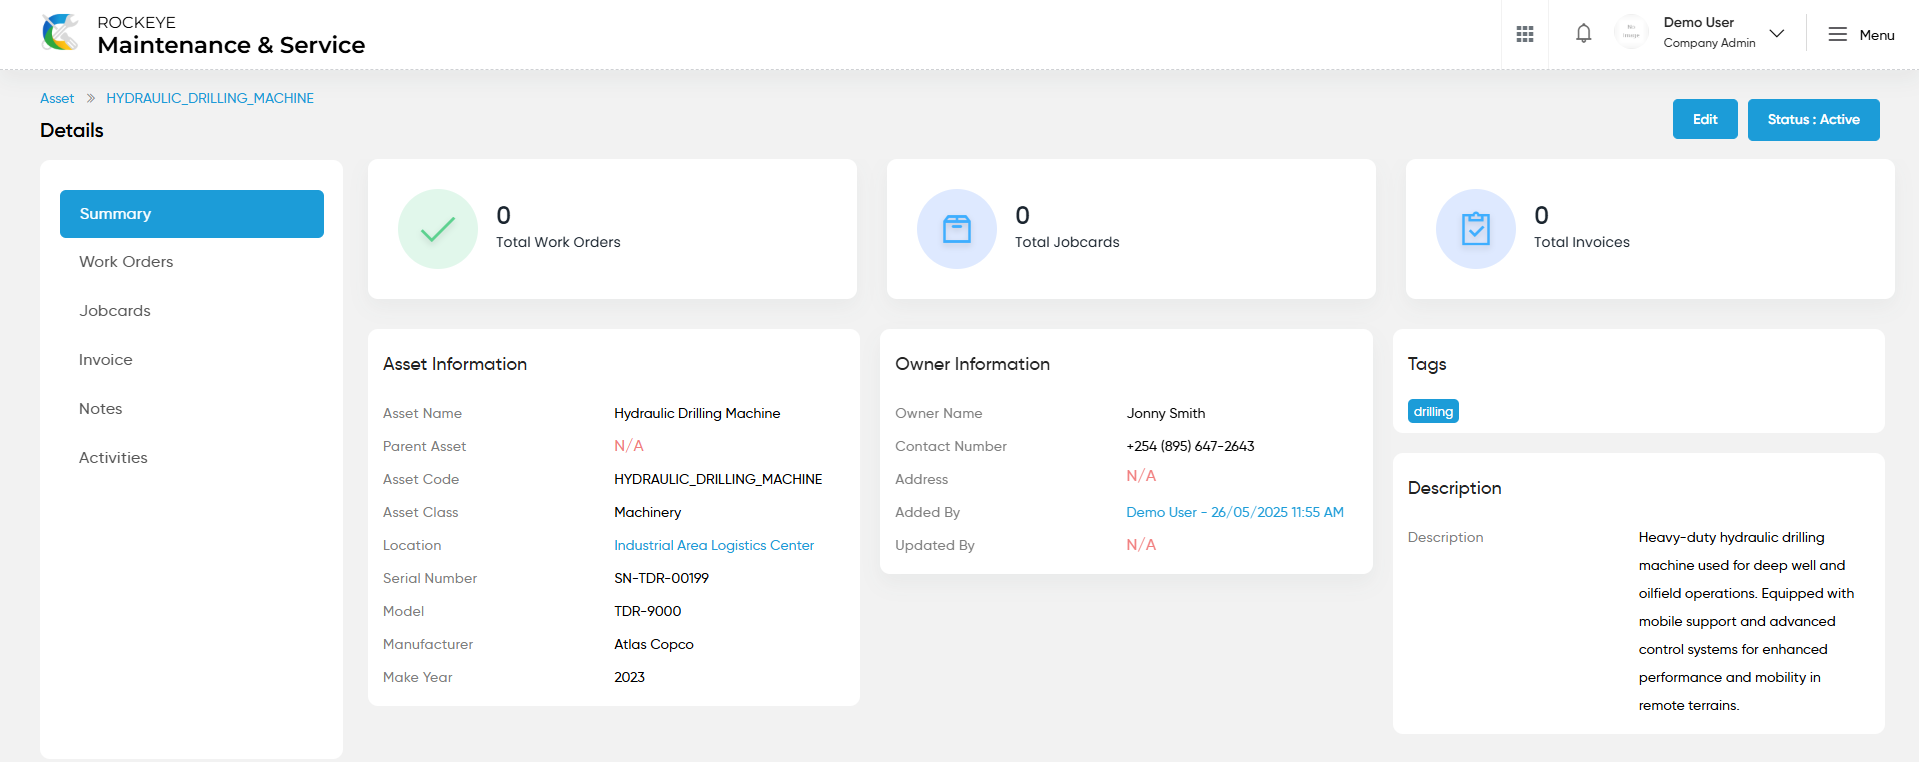This screenshot has height=762, width=1919.
Task: Click the Asset breadcrumb link
Action: [57, 98]
